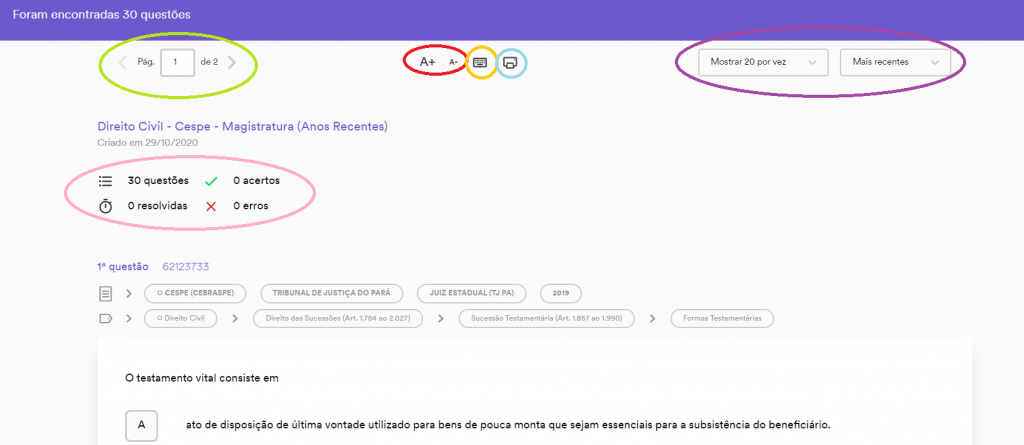1024x445 pixels.
Task: Click the option A answer text
Action: [508, 425]
